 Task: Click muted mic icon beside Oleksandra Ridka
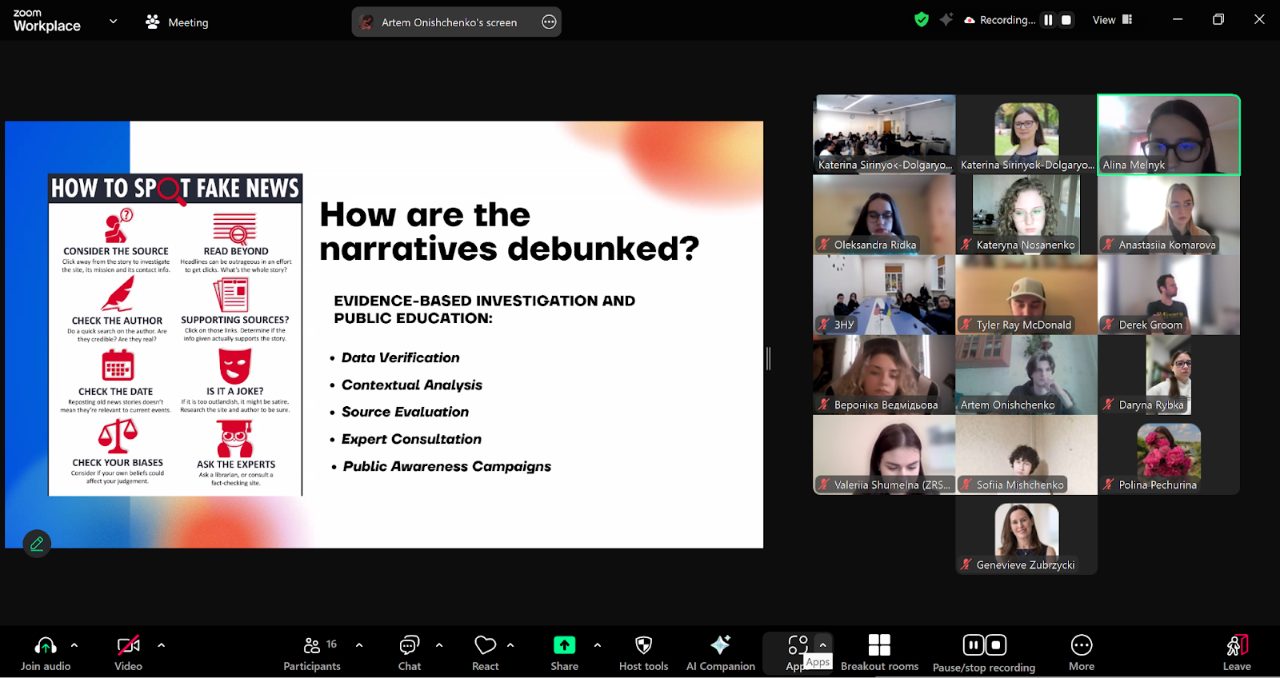825,245
